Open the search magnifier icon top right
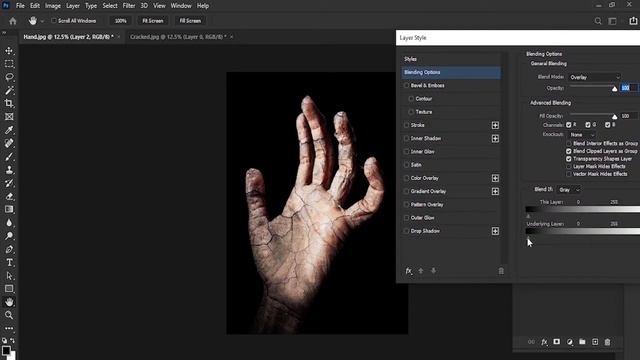640x360 pixels. (x=598, y=21)
